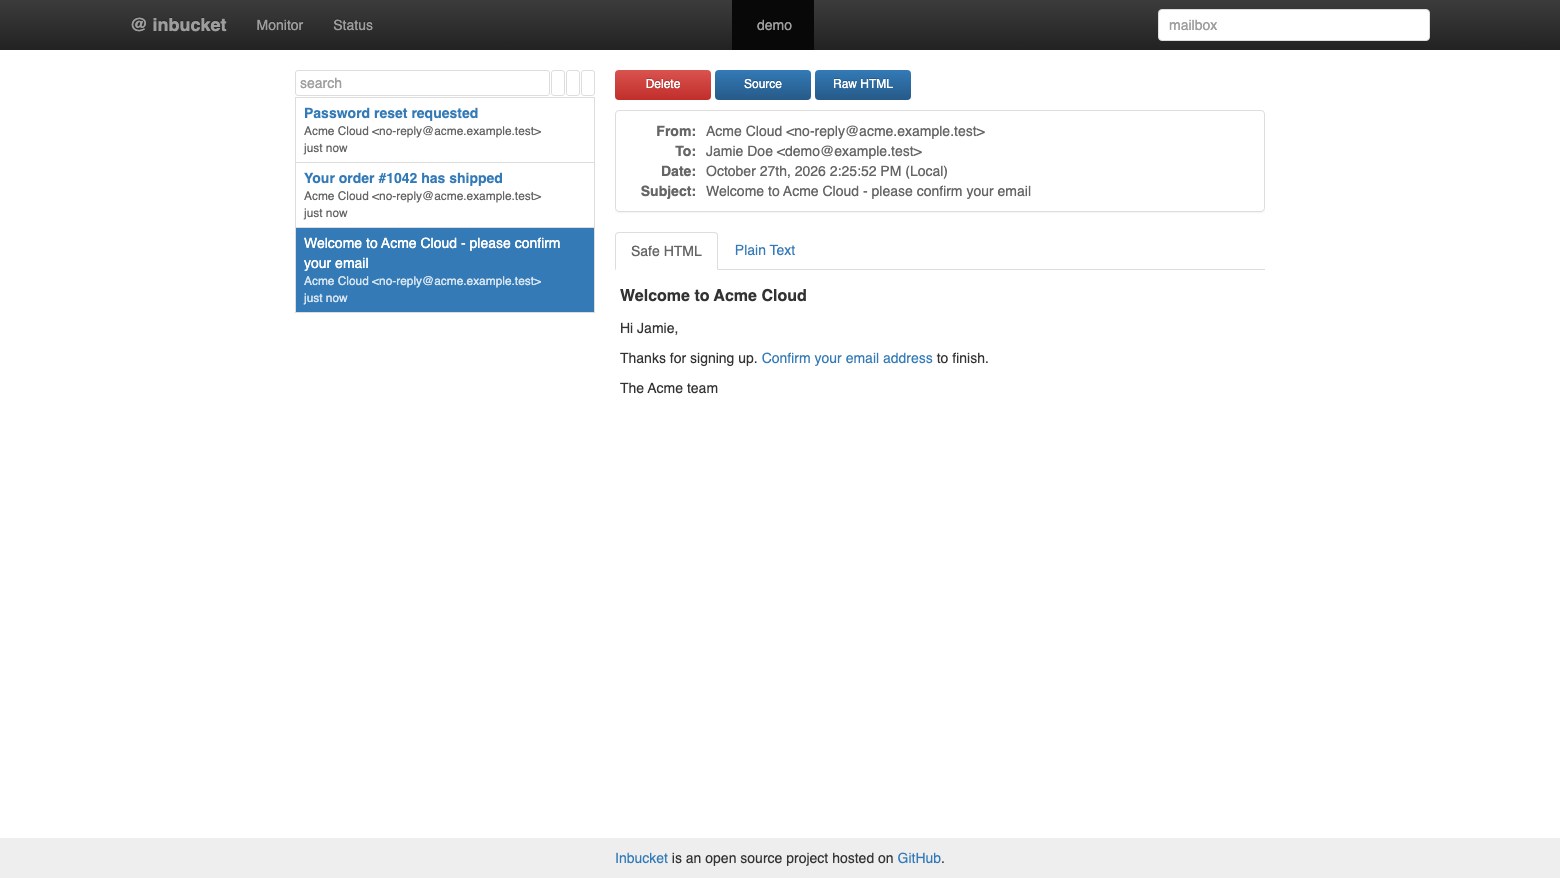Click the message search box
The image size is (1560, 878).
click(422, 83)
